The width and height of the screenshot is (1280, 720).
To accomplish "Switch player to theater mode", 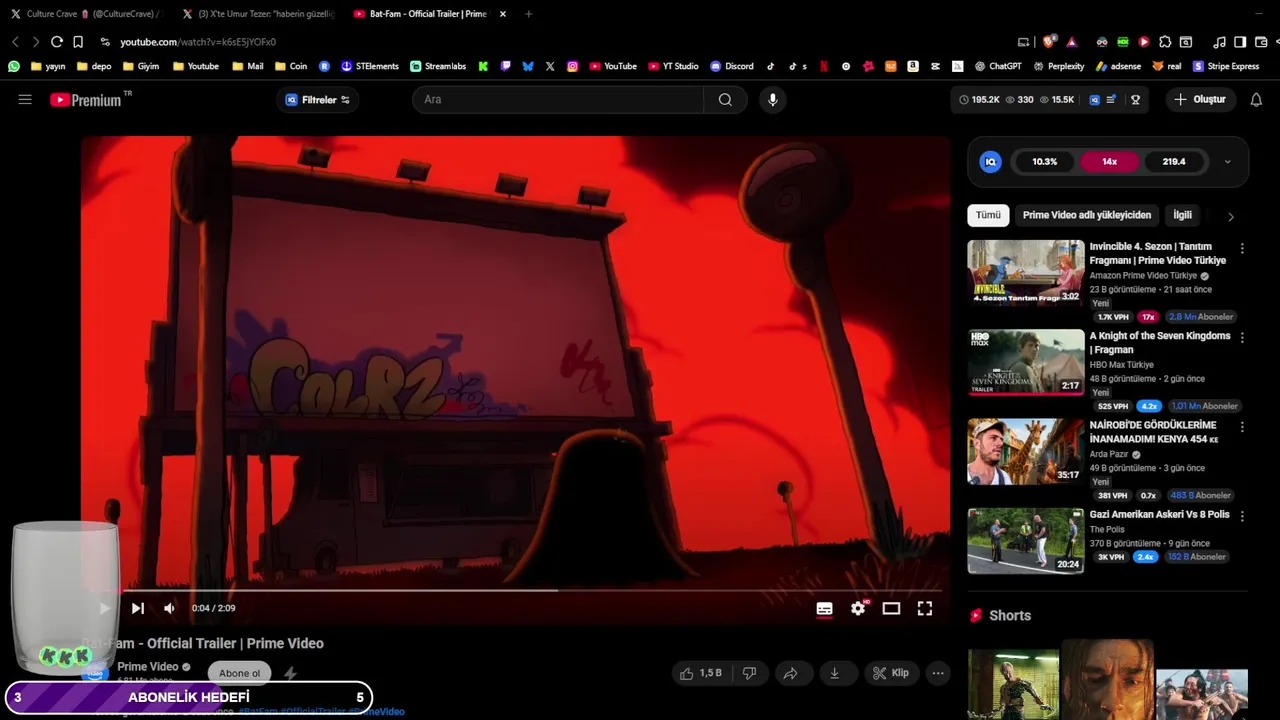I will click(891, 608).
